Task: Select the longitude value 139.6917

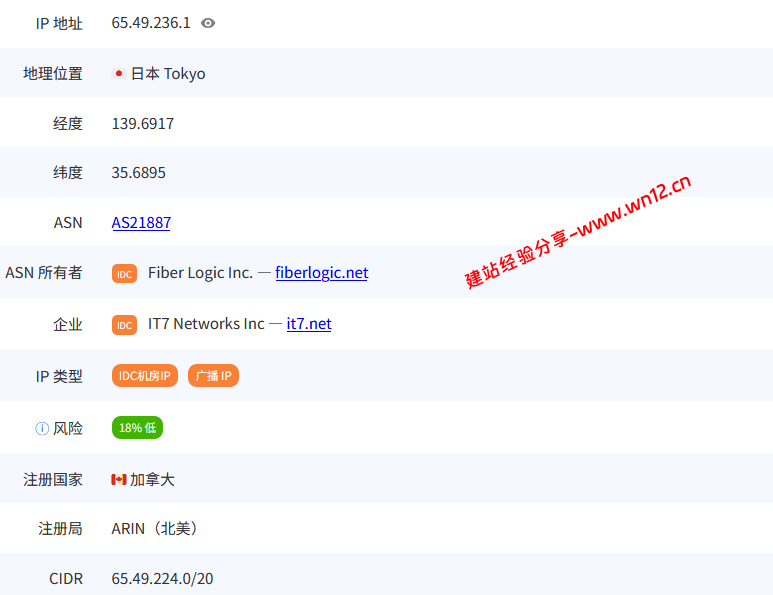Action: coord(142,123)
